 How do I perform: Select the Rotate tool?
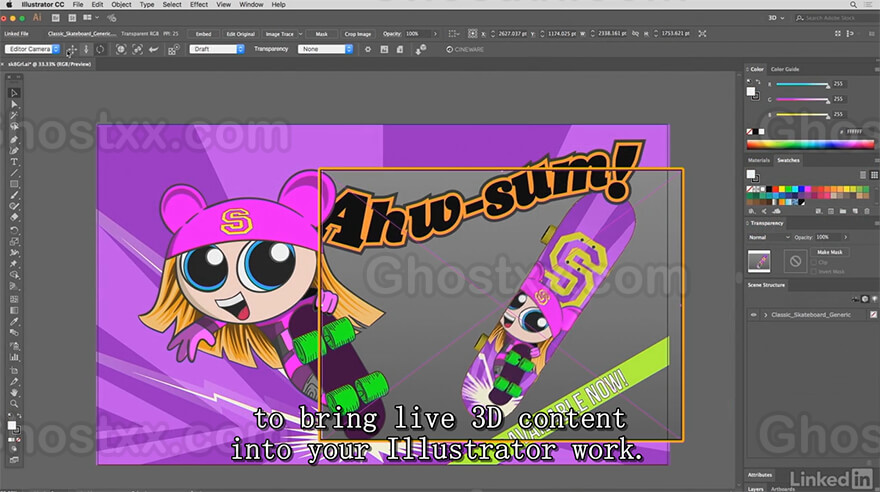[x=14, y=230]
